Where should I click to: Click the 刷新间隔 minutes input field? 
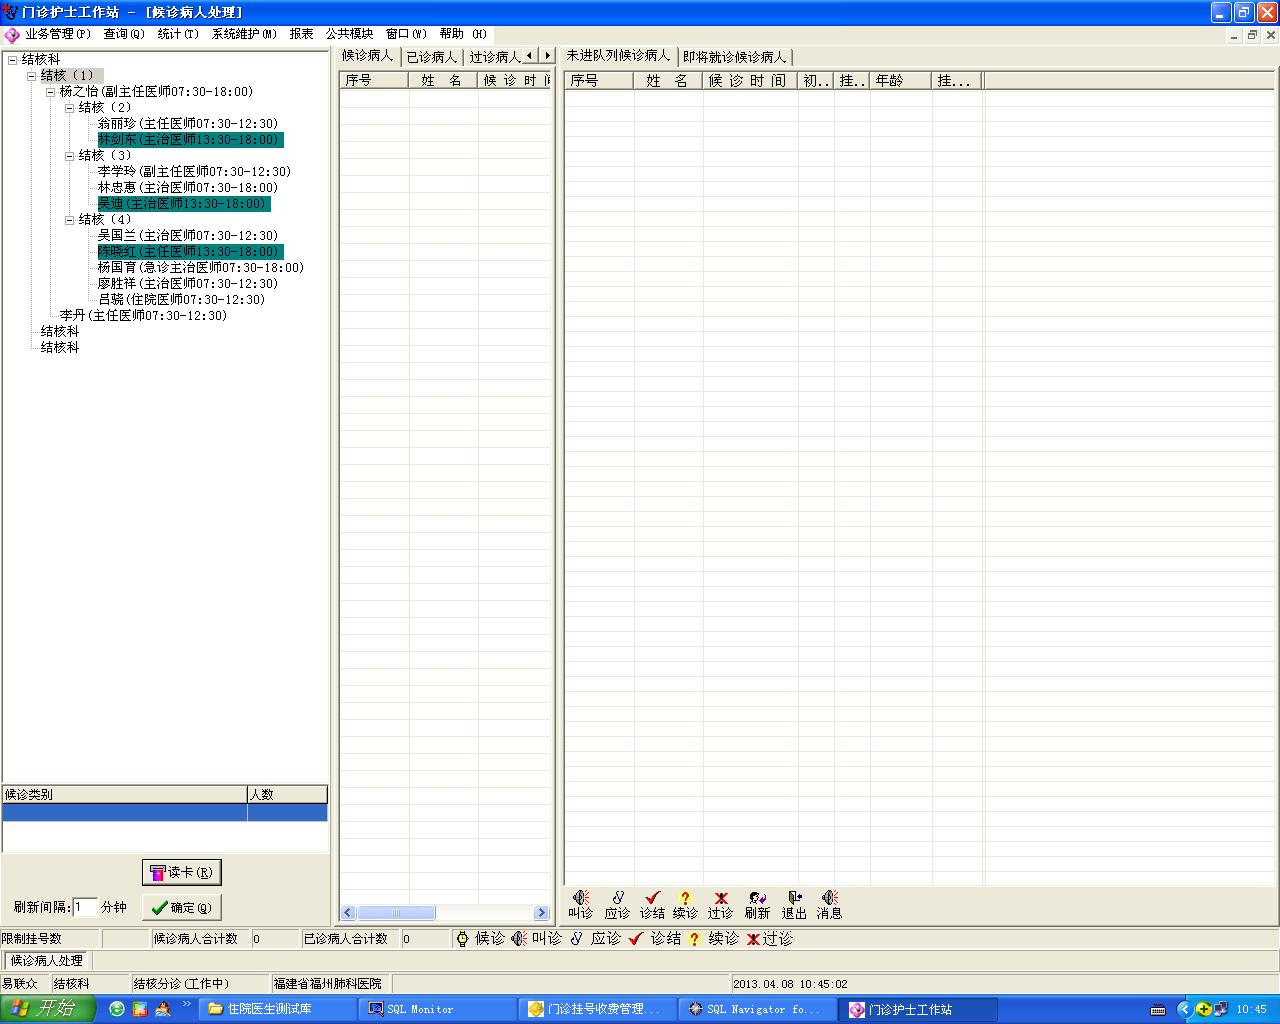tap(85, 907)
